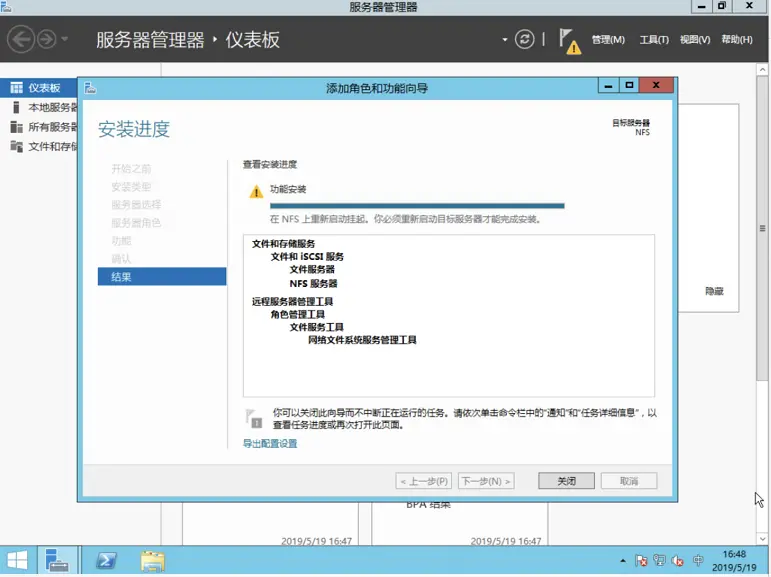Open the navigation history dropdown arrow
The height and width of the screenshot is (577, 771).
point(64,39)
